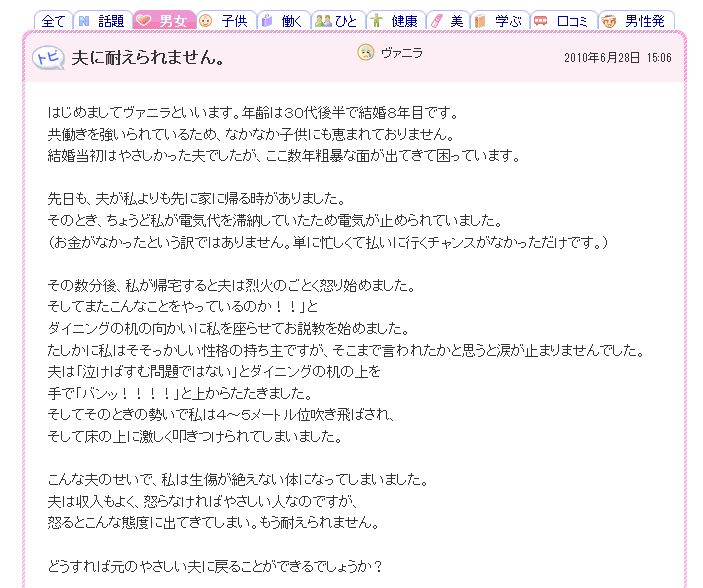Click the man face icon on 男性発 tab
Screen dimensions: 703x588
click(x=609, y=21)
